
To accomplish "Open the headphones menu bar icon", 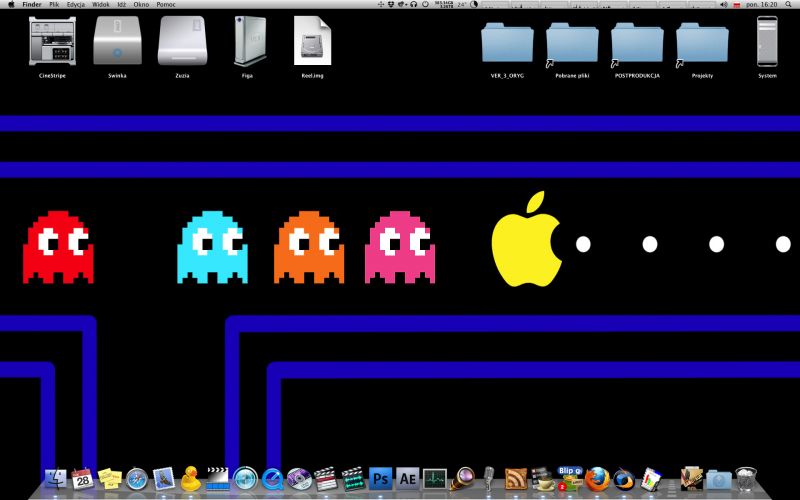I will tap(413, 4).
